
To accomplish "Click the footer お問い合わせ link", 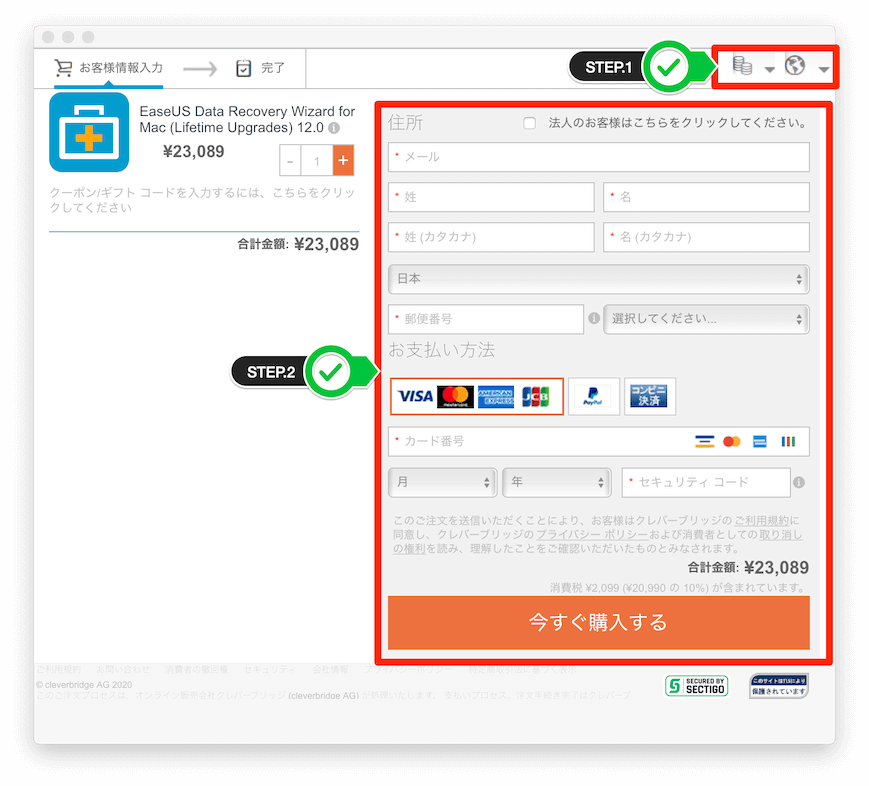I will point(123,669).
